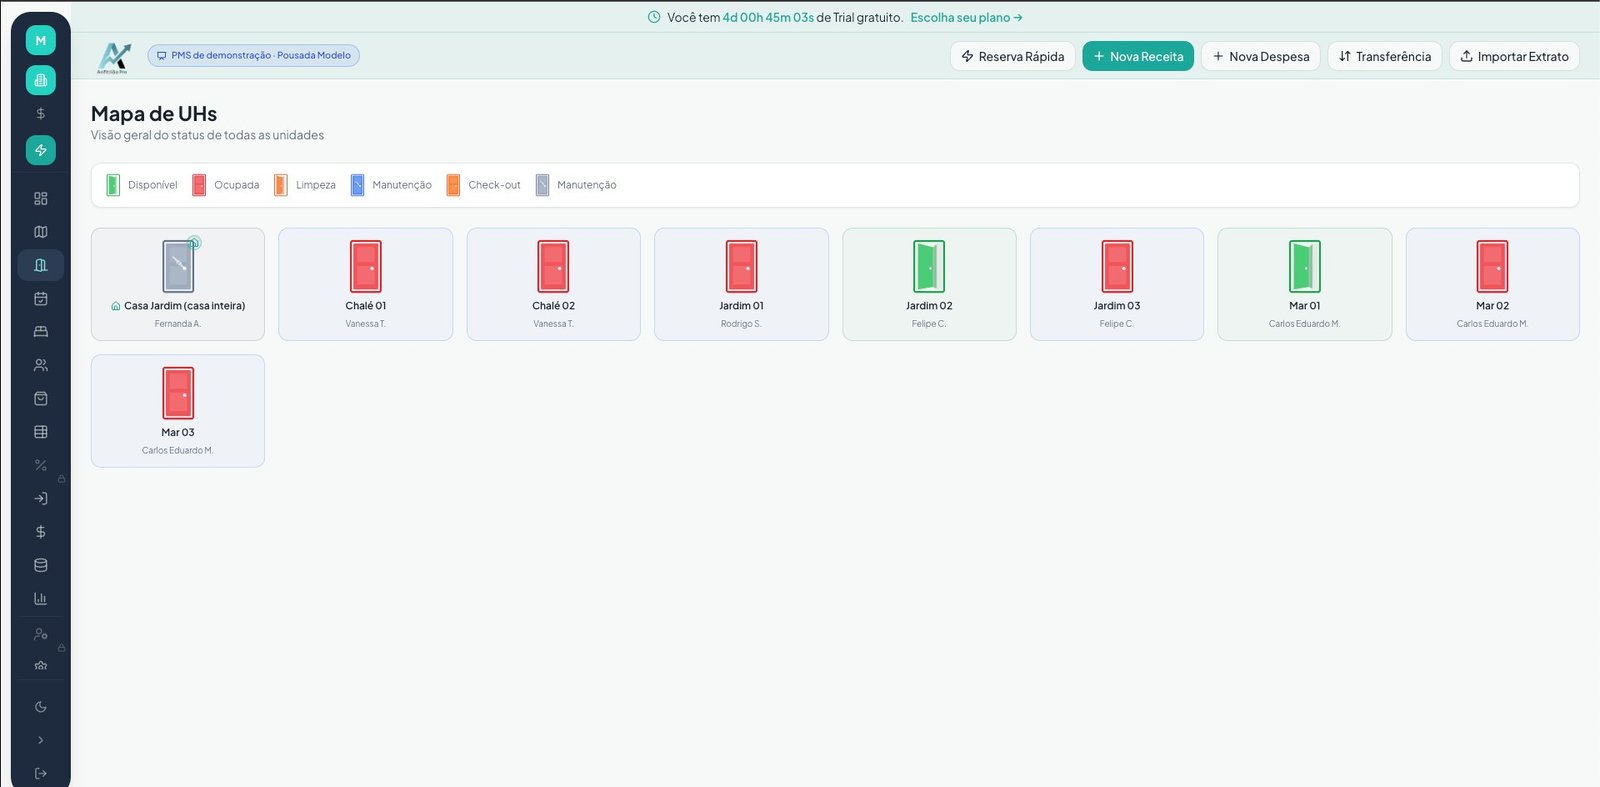Screen dimensions: 1600x787
Task: Open the Casa Jardim (casa inteira) unit card
Action: tap(178, 284)
